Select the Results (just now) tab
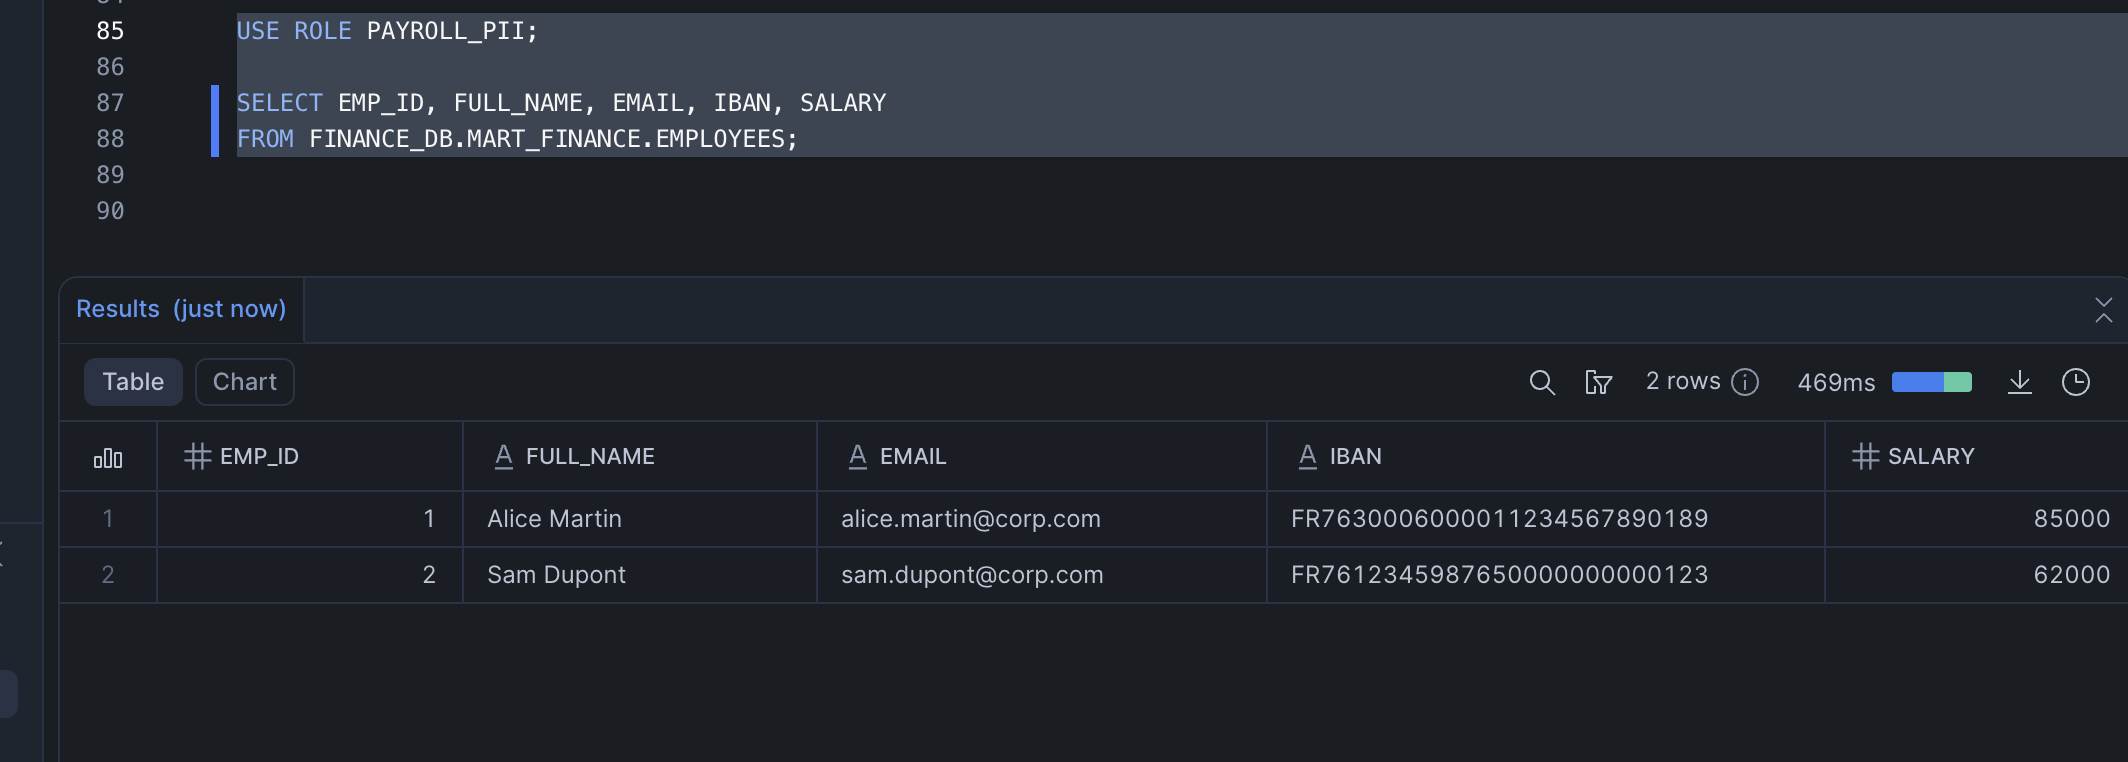This screenshot has width=2128, height=762. pyautogui.click(x=181, y=309)
